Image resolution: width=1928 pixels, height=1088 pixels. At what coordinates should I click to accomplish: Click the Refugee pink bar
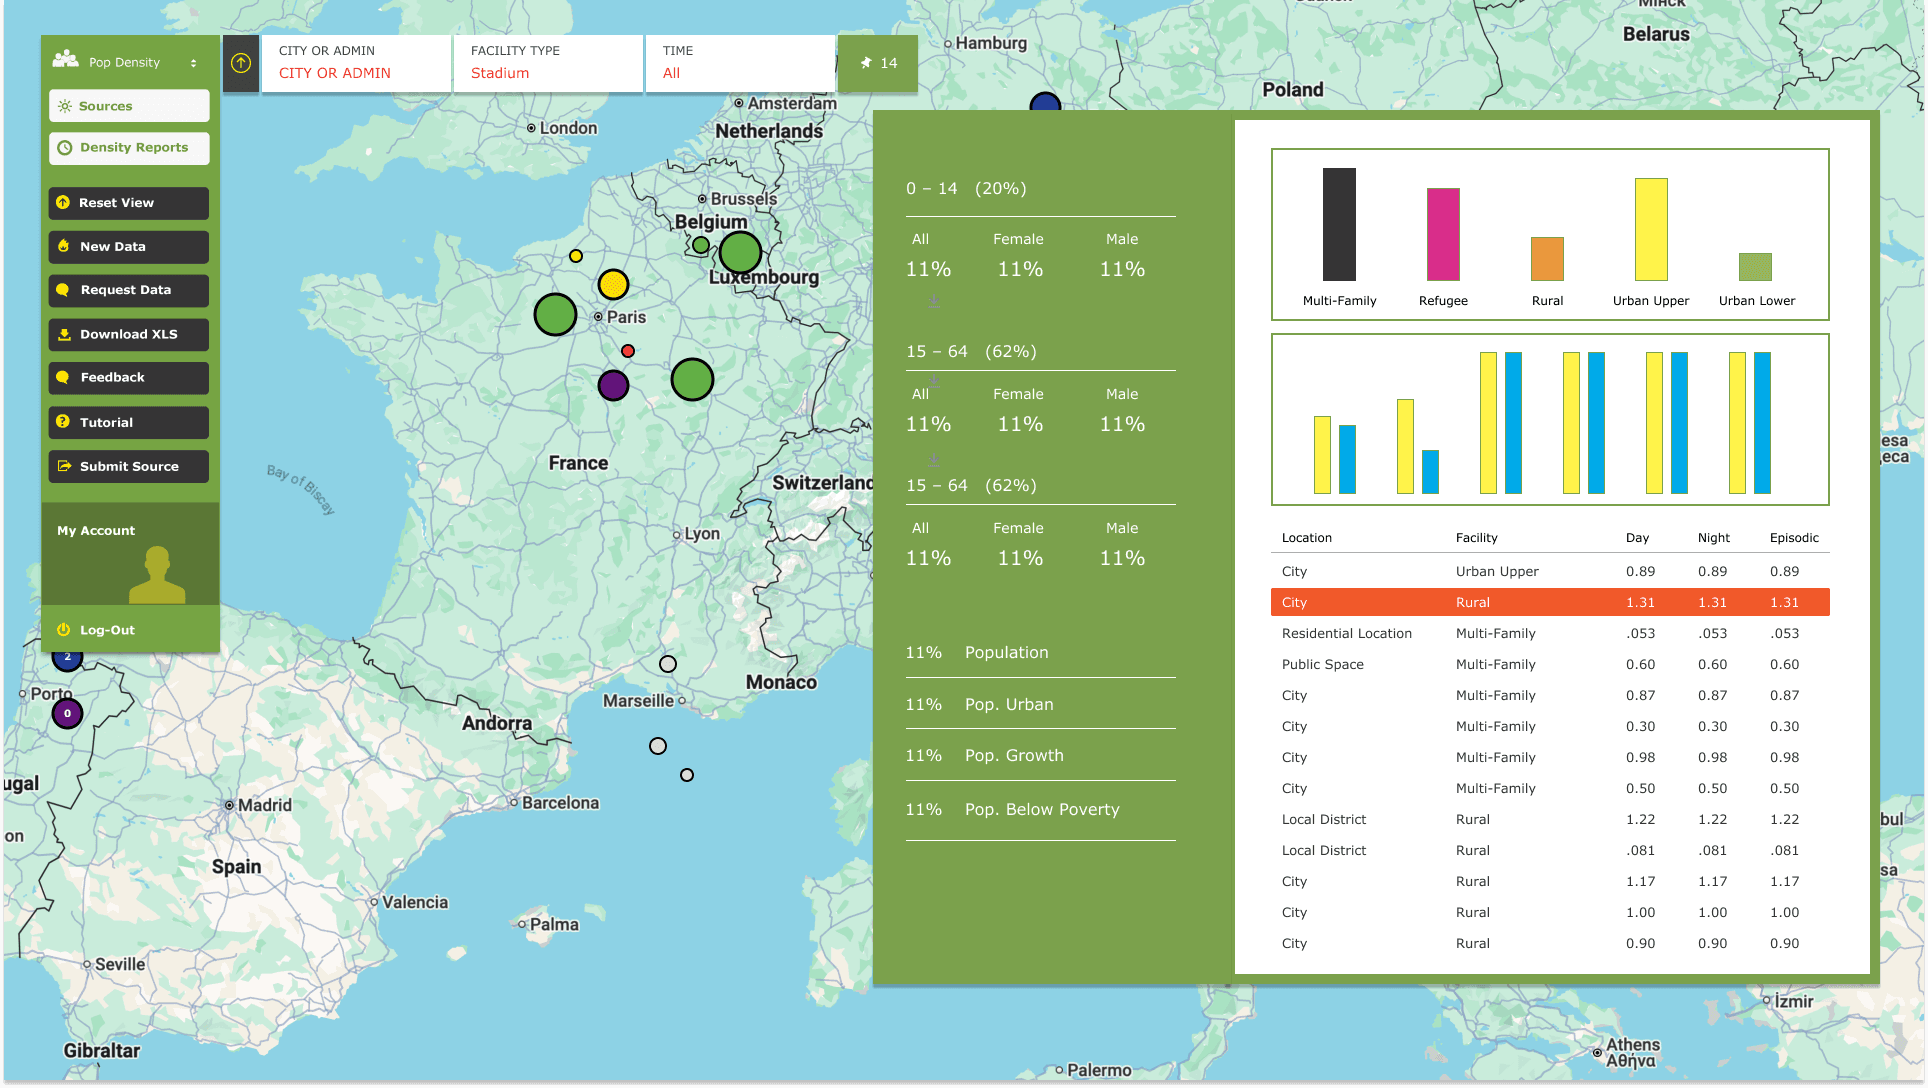coord(1443,234)
